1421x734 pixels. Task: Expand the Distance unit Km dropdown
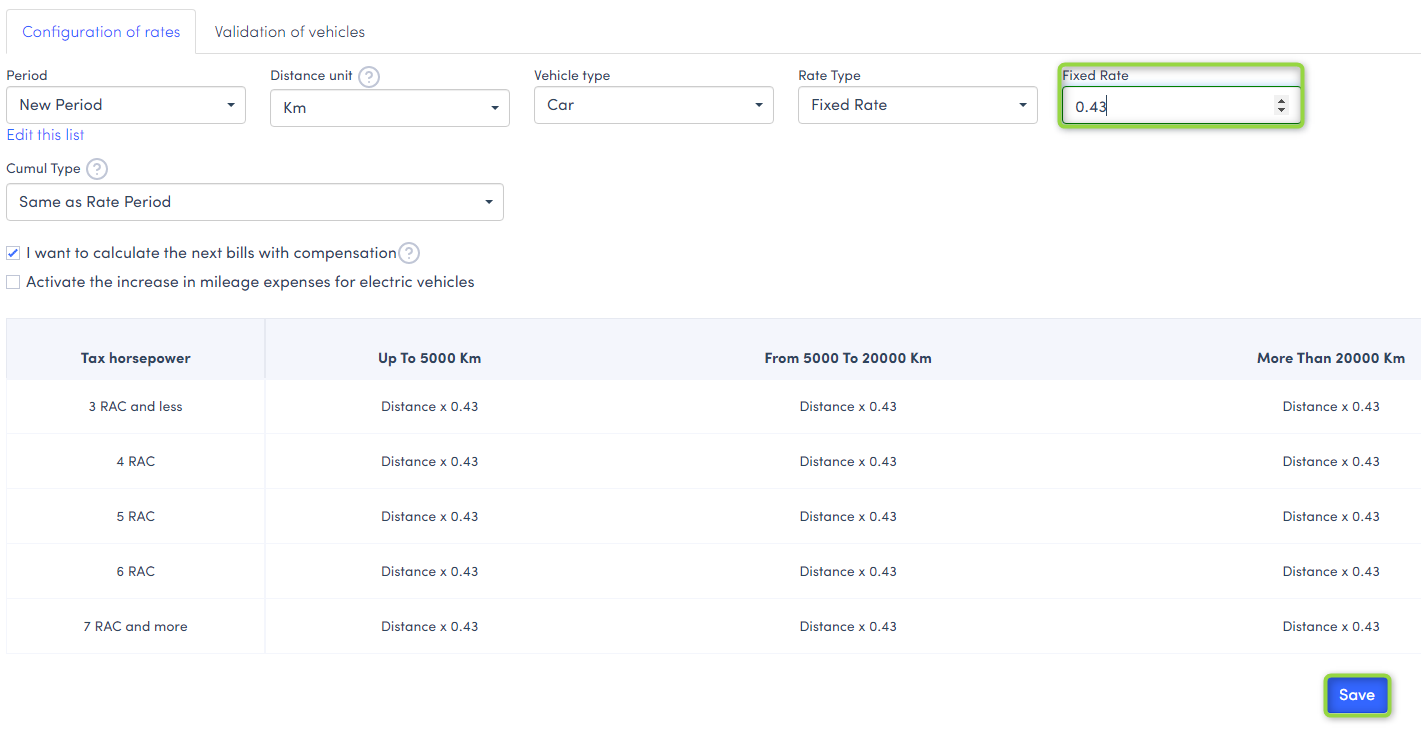click(390, 108)
